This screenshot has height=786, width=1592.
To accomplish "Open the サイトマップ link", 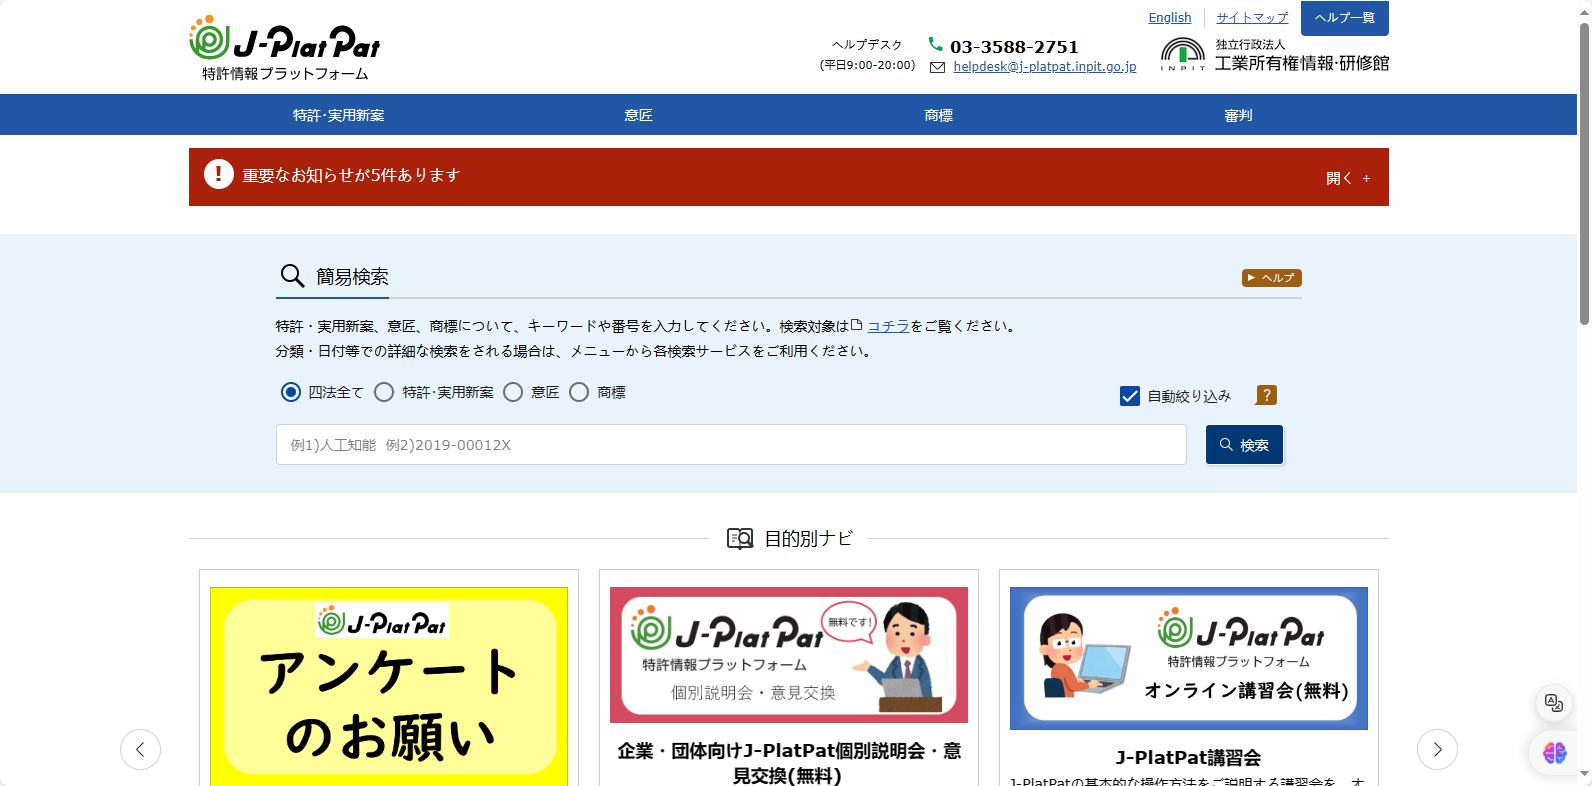I will coord(1252,18).
